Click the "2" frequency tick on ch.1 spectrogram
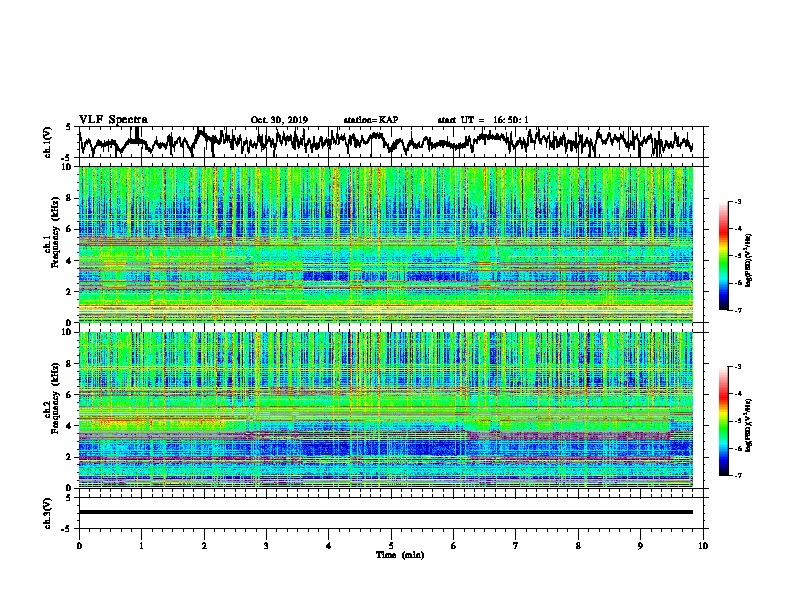This screenshot has height=612, width=792. (x=70, y=291)
